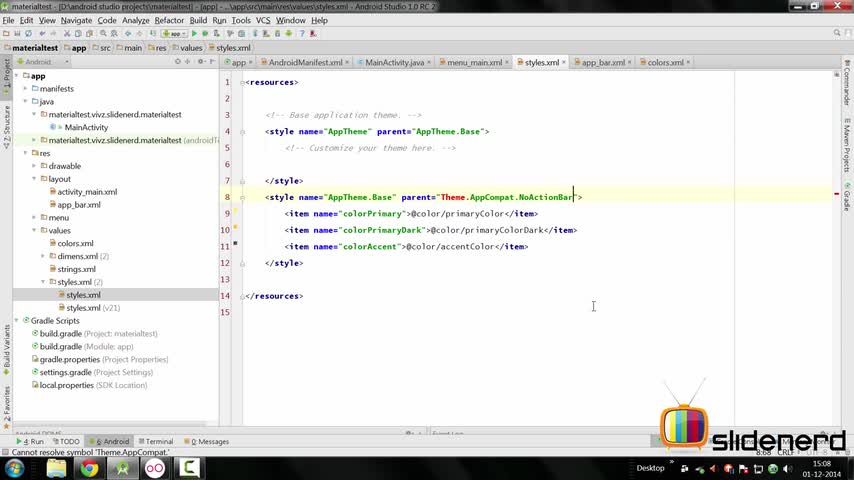Image resolution: width=854 pixels, height=480 pixels.
Task: Open activity_main.xml in the project tree
Action: (x=87, y=192)
